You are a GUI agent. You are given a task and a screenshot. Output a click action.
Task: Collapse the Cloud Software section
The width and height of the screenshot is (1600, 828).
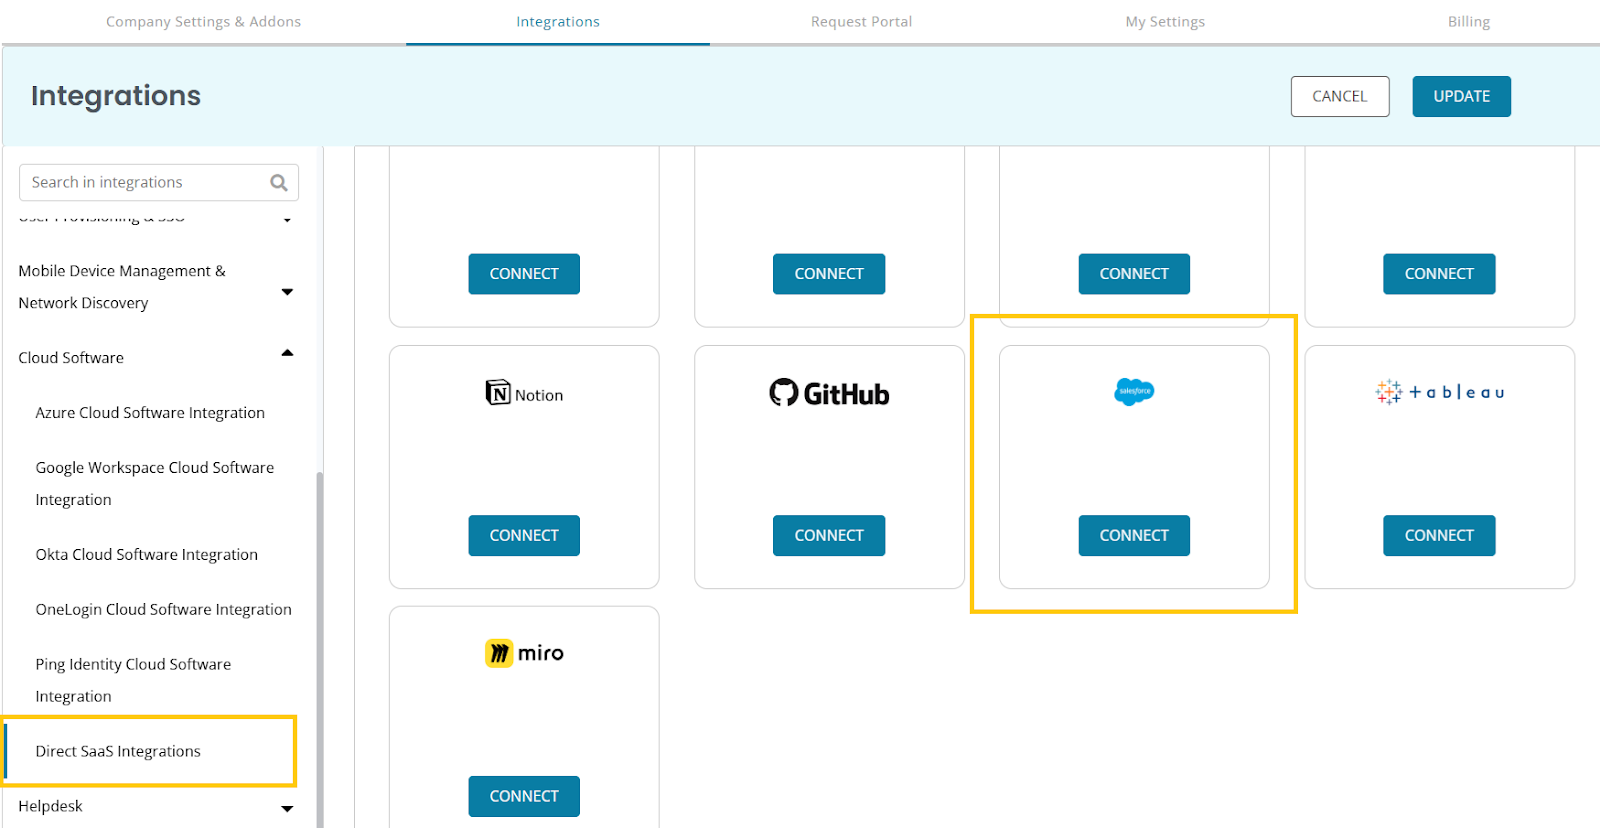pos(287,354)
